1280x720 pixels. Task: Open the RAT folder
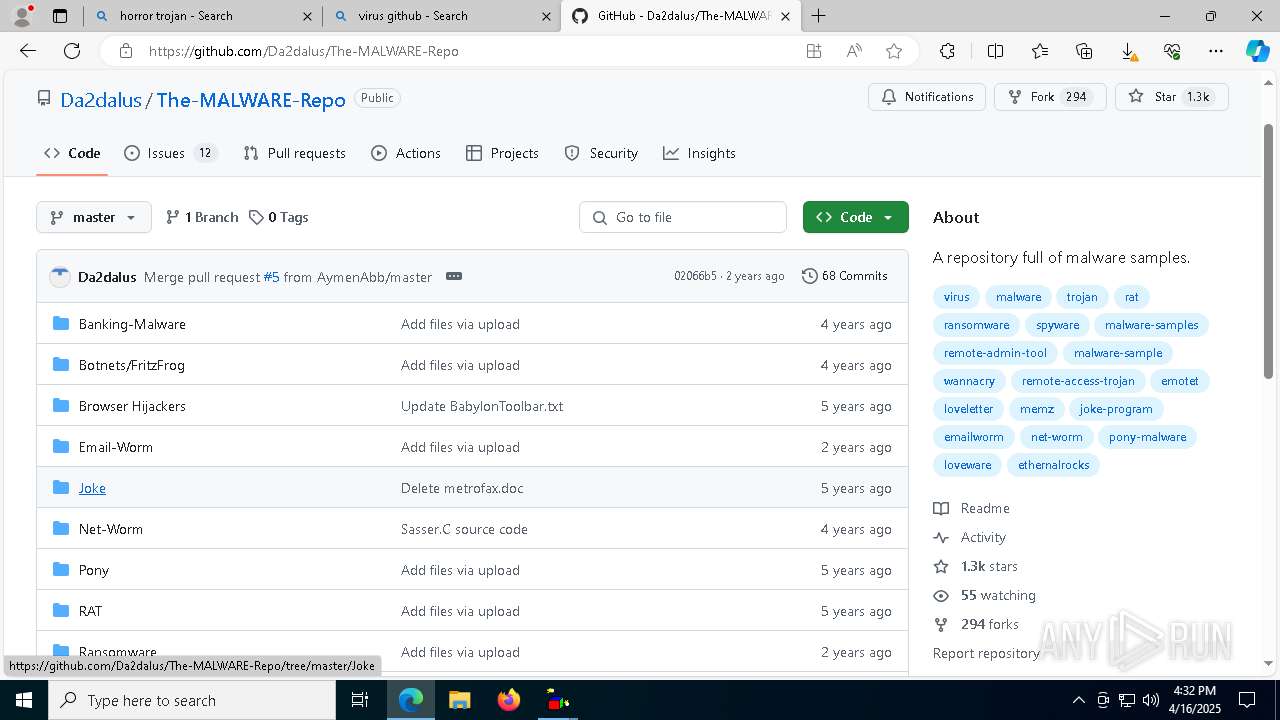click(x=90, y=611)
